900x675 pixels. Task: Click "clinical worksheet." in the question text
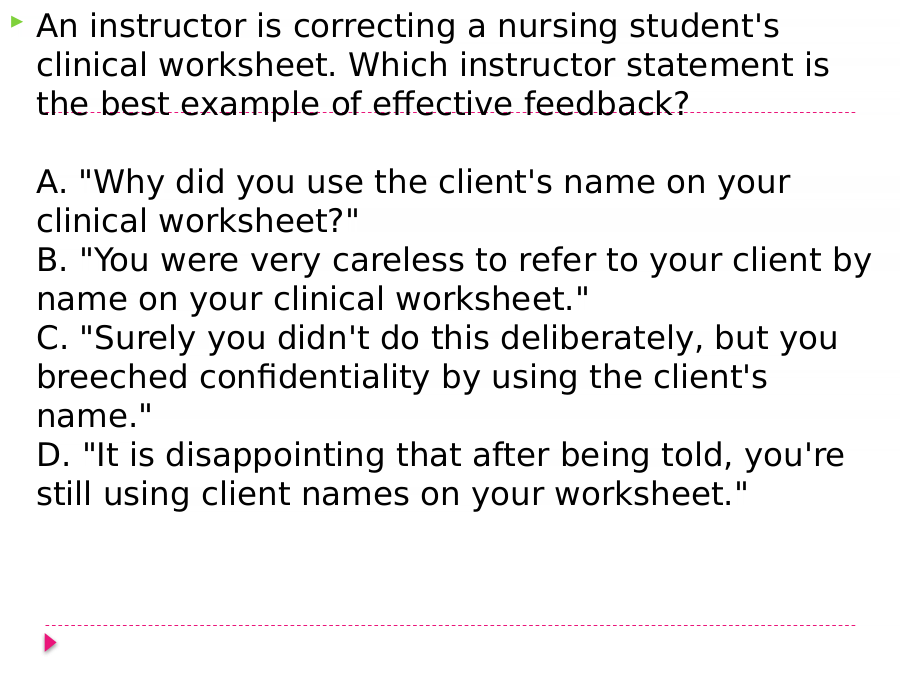point(186,65)
